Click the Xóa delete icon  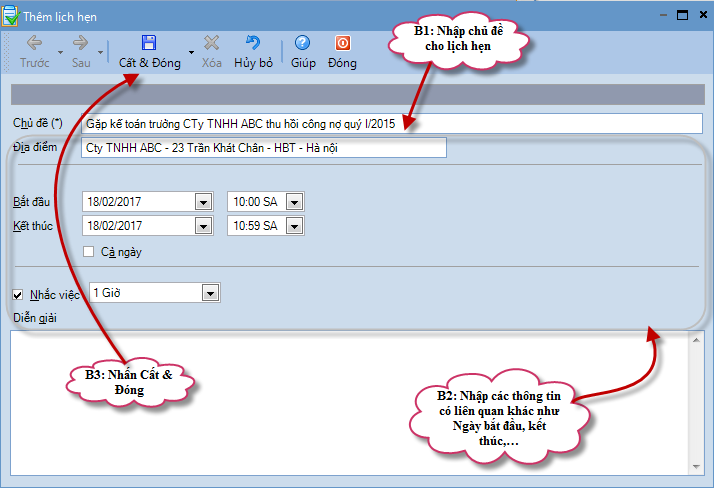[x=211, y=43]
